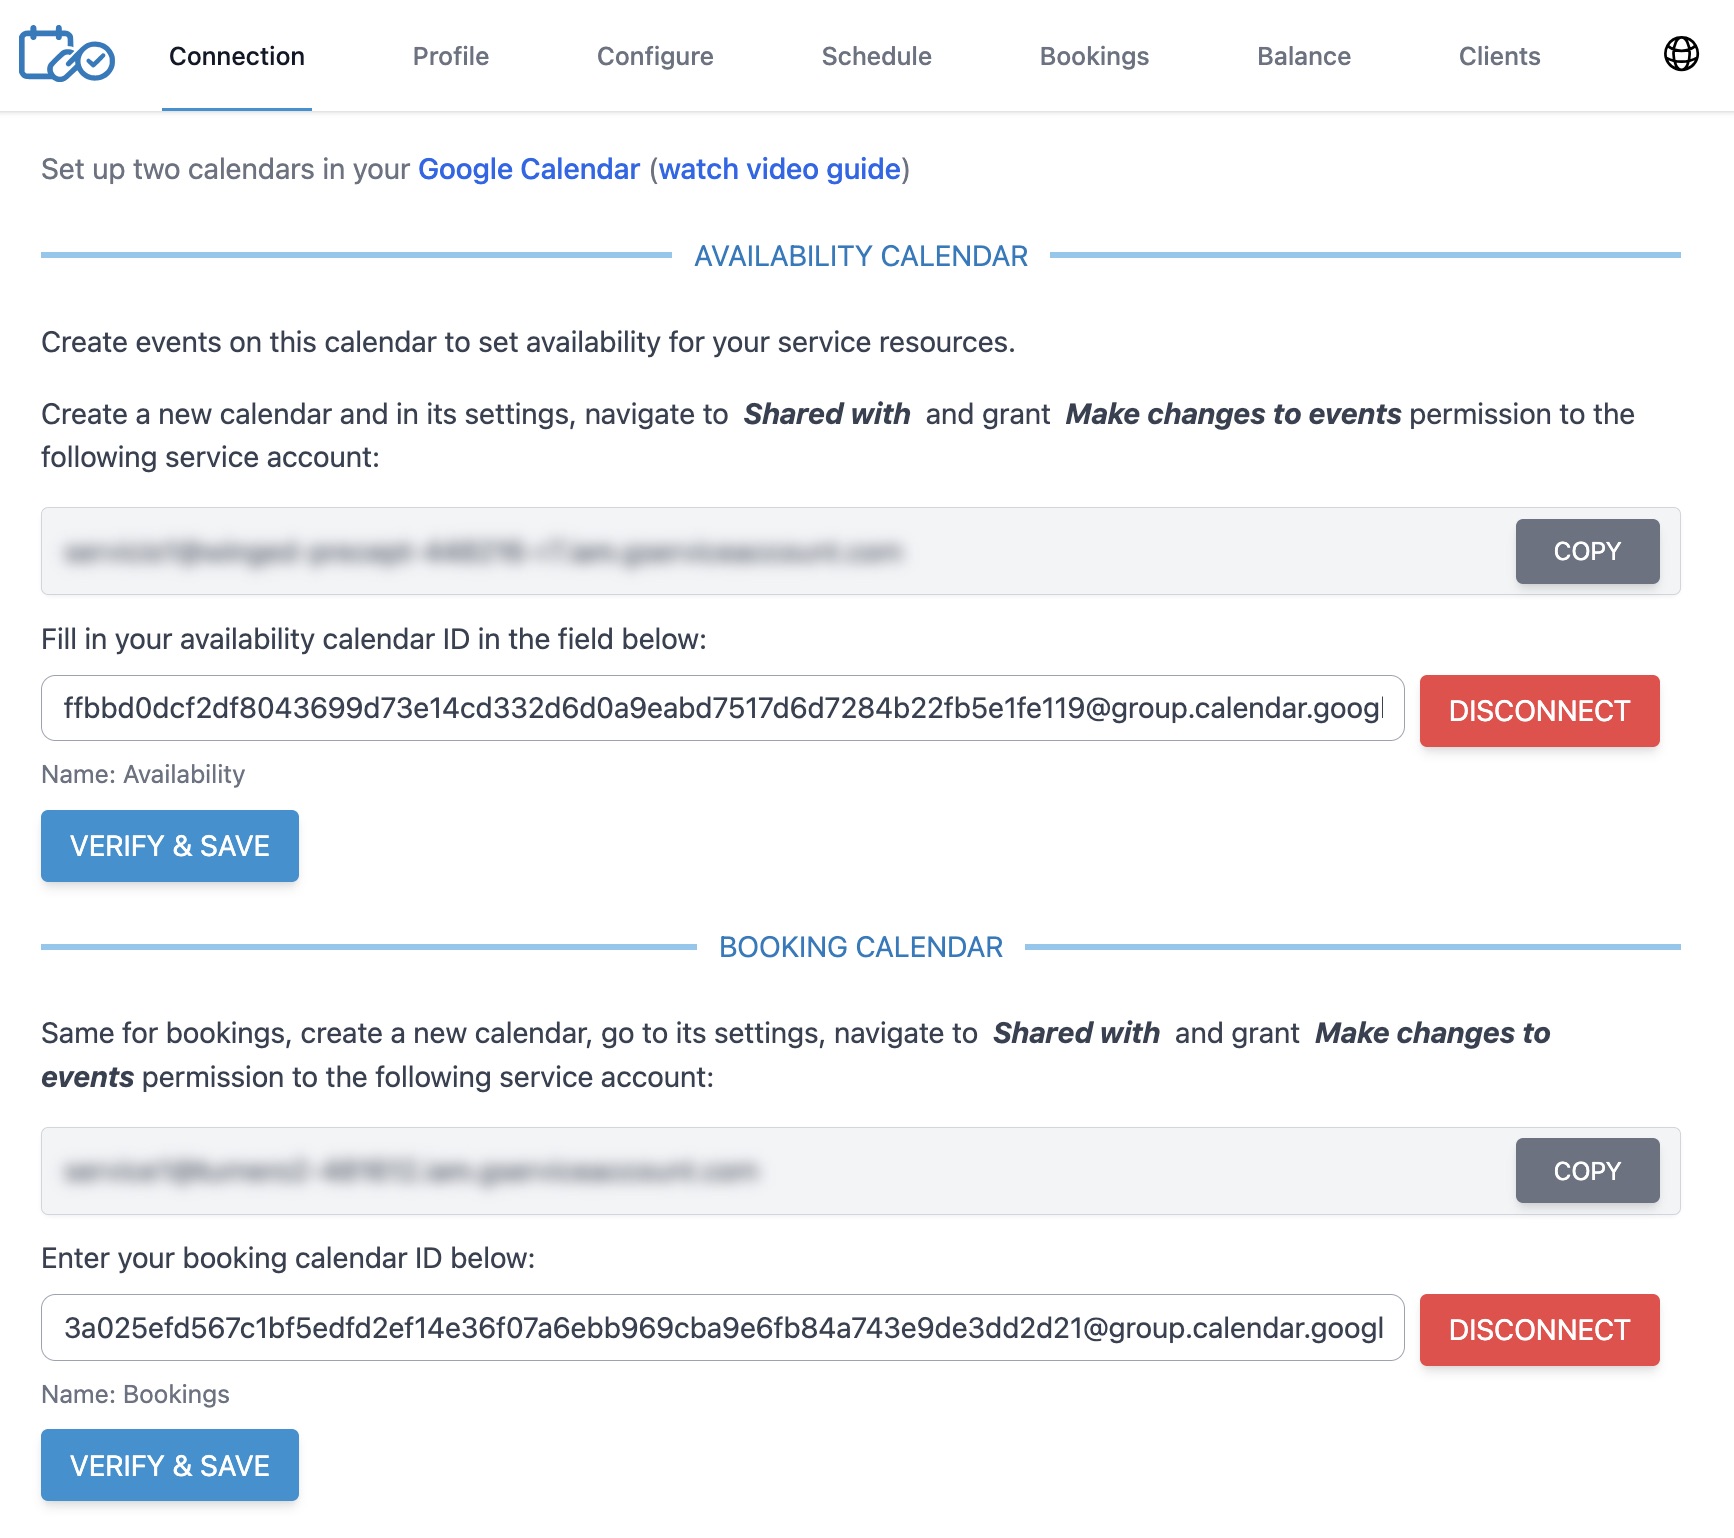Viewport: 1734px width, 1538px height.
Task: Switch to the Clients tab
Action: (x=1498, y=57)
